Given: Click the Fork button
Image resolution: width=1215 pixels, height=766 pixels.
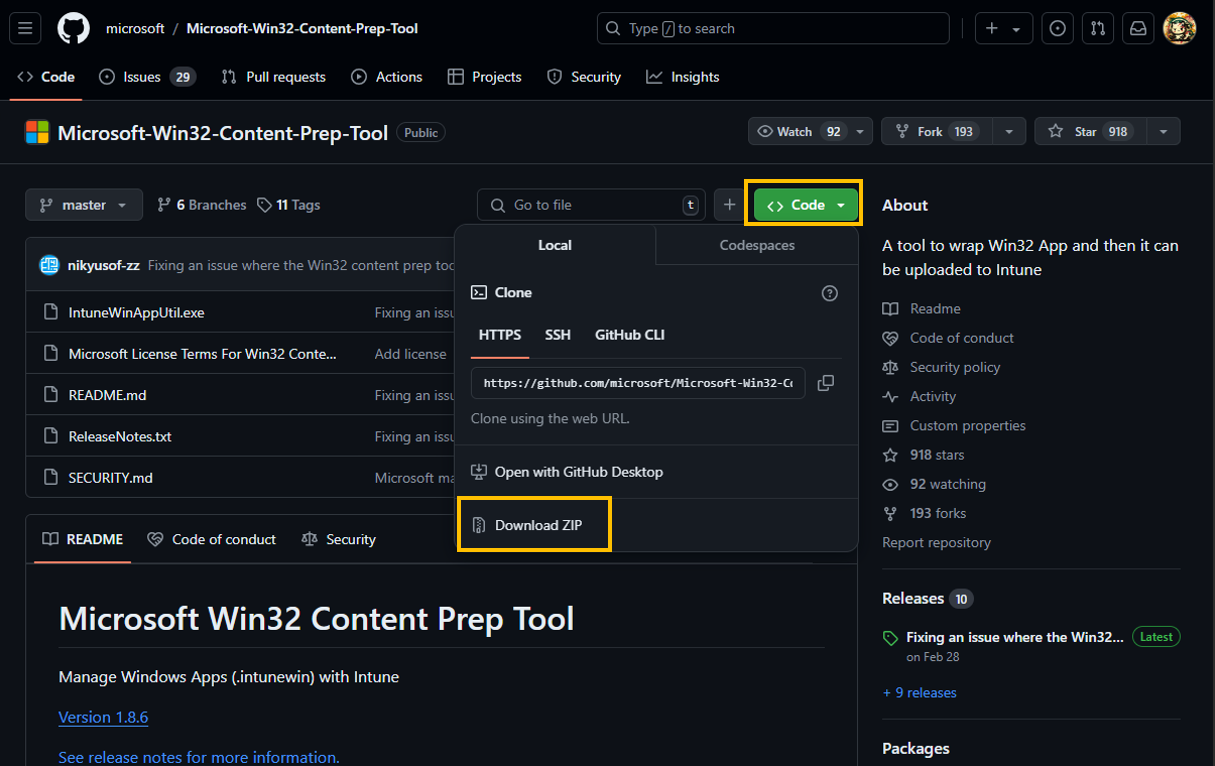Looking at the screenshot, I should coord(938,132).
